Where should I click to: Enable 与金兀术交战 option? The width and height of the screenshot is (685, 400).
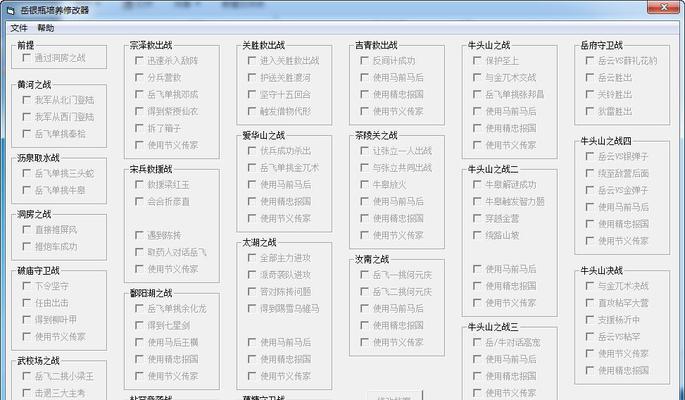[477, 78]
